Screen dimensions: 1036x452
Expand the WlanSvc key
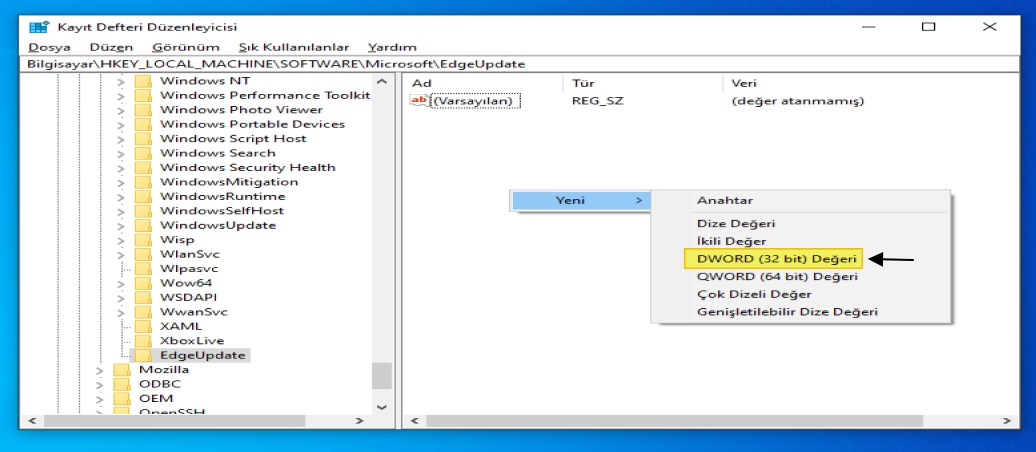[x=121, y=255]
